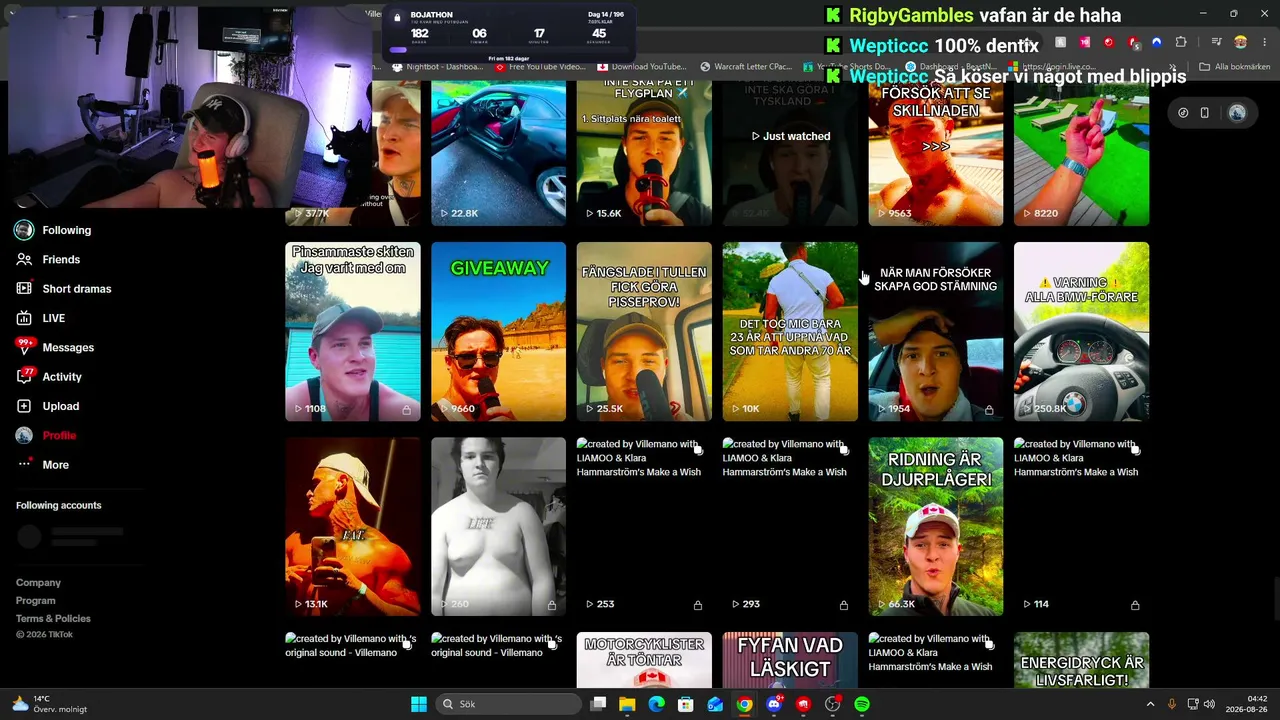1280x720 pixels.
Task: Open File Explorer from the taskbar
Action: pos(627,704)
